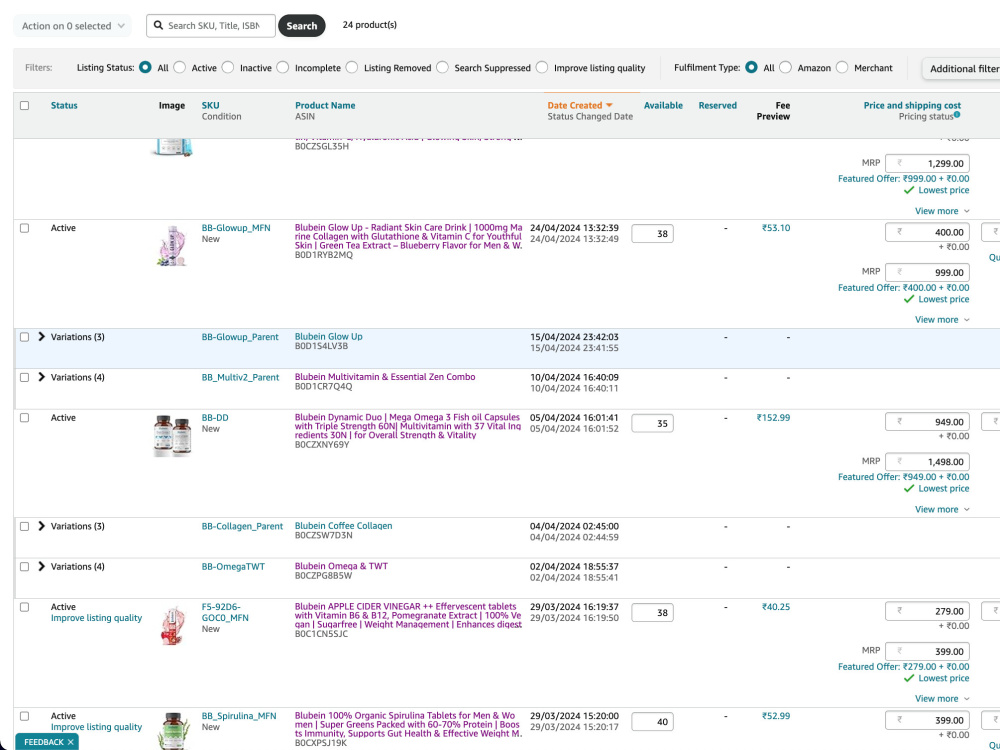Open the BB-Glowup_MFN SKU link

click(236, 228)
